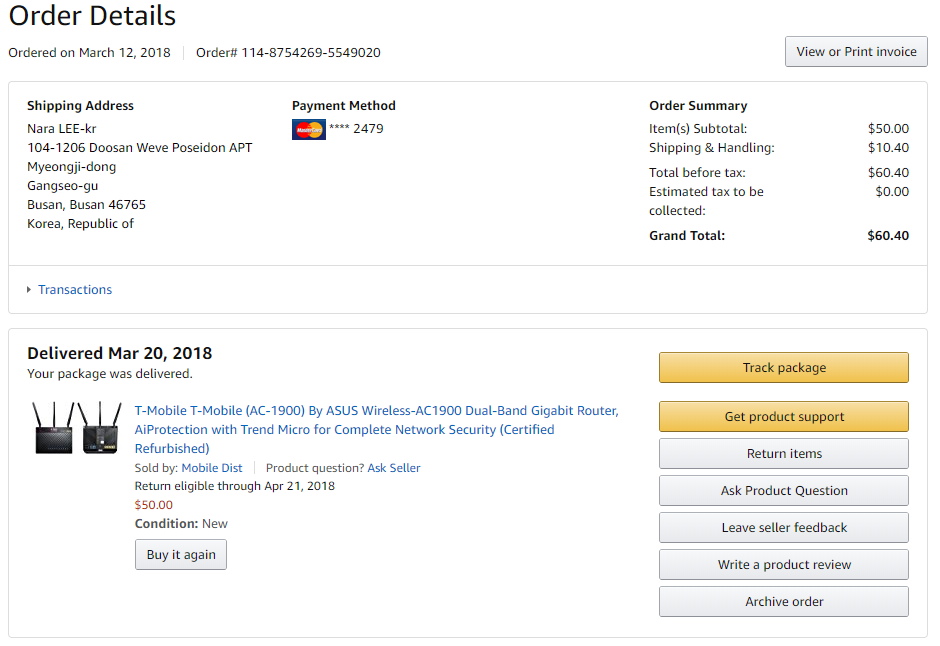Image resolution: width=940 pixels, height=646 pixels.
Task: Click the ASUS router product thumbnail
Action: 77,428
